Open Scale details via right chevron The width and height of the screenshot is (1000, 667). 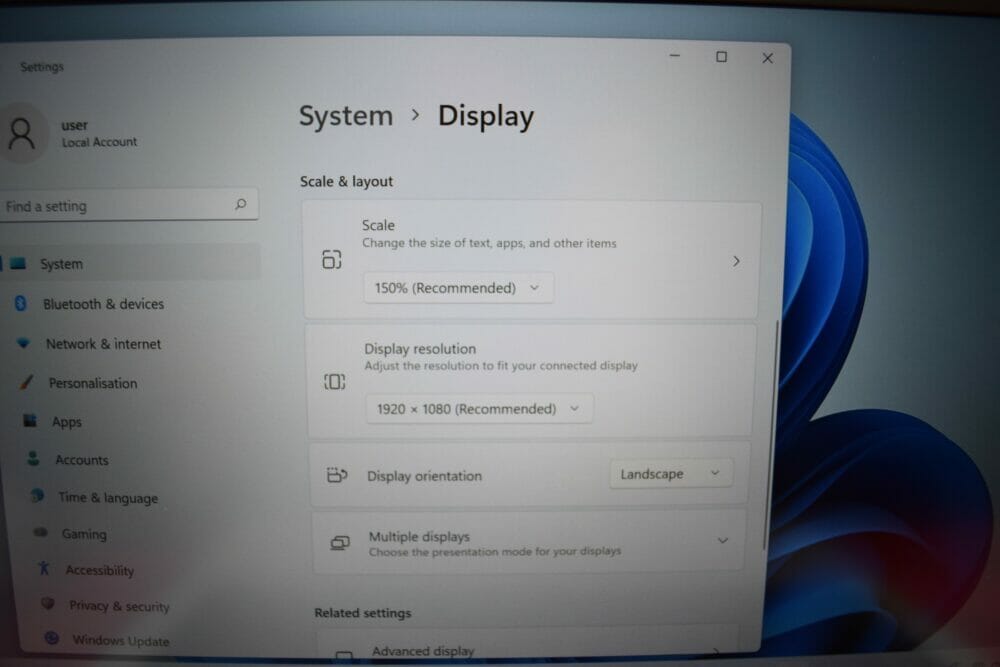pos(736,261)
